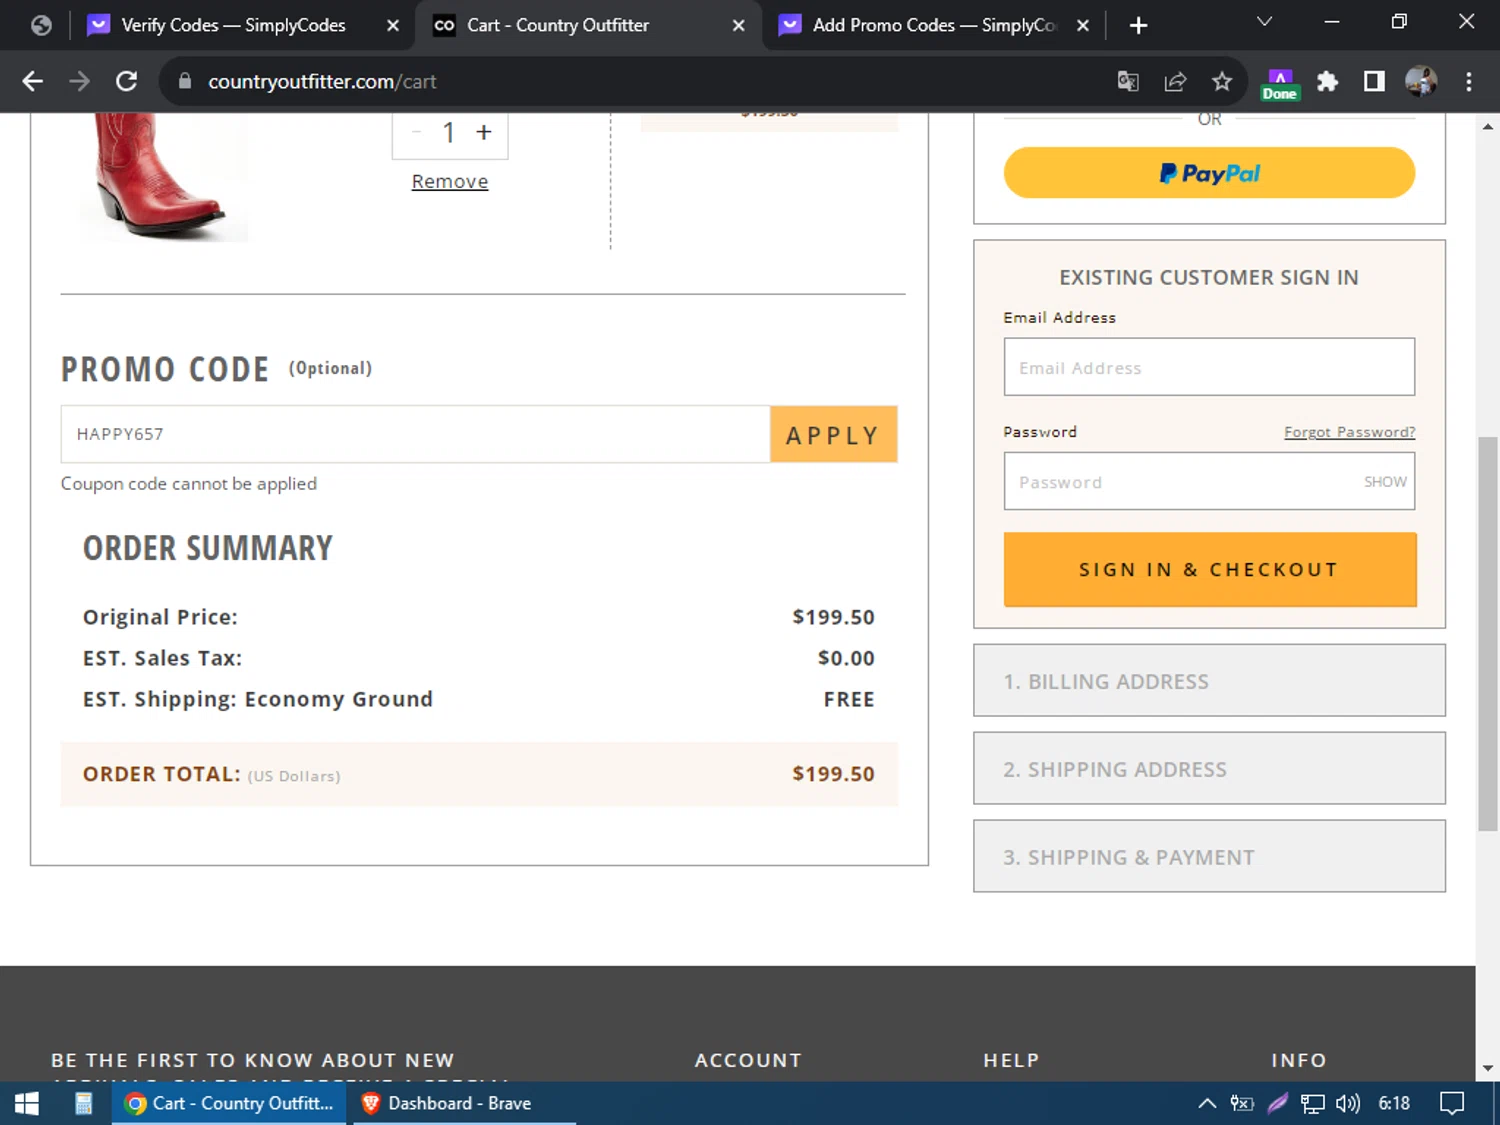Open the tab search chevron
1500x1125 pixels.
[1264, 22]
